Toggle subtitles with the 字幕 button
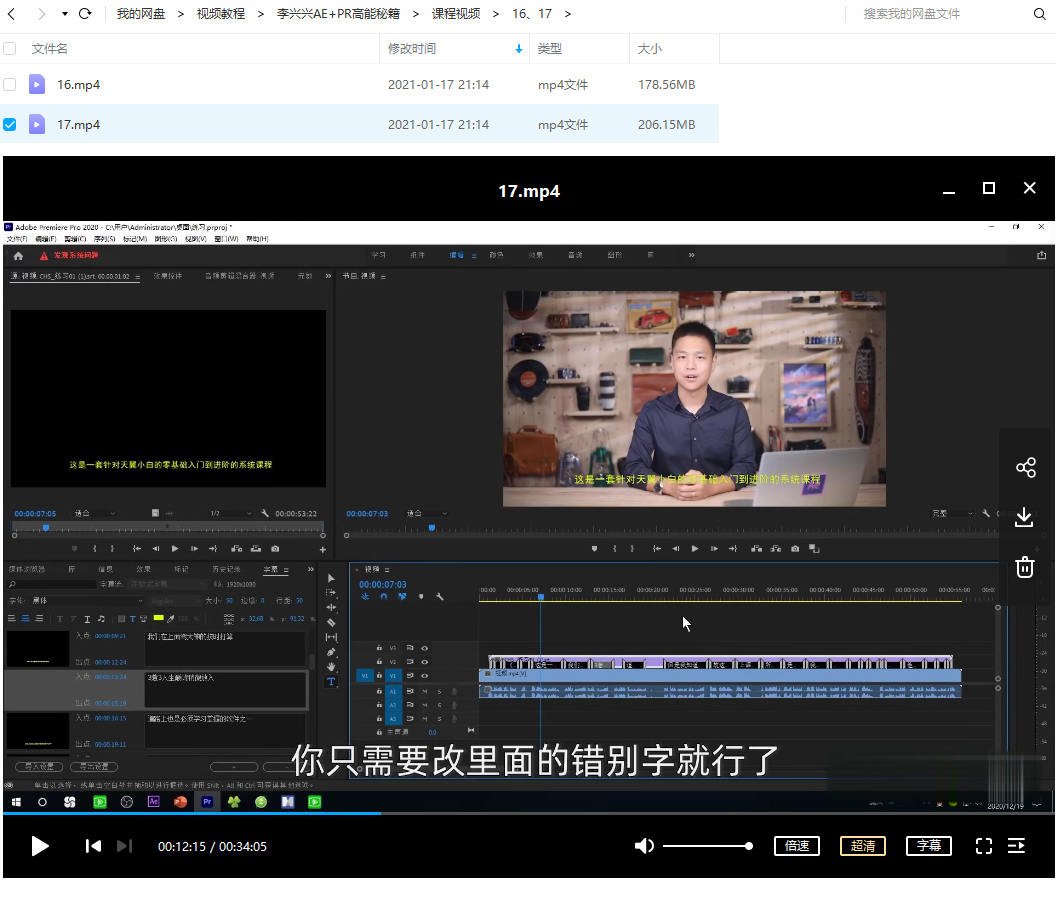 (x=928, y=845)
